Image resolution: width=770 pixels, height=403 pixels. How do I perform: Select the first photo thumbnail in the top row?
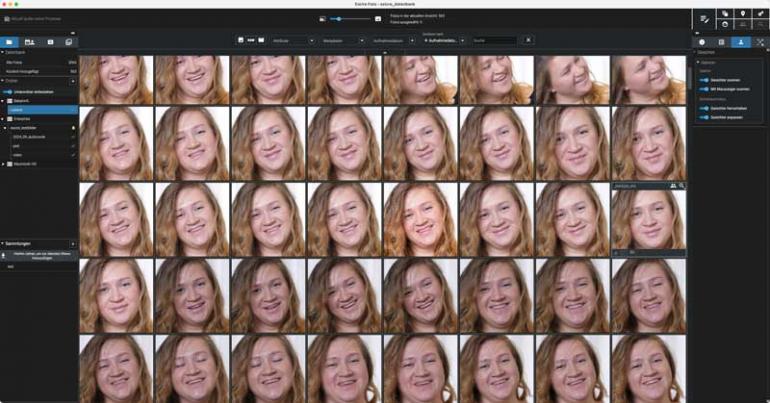(116, 80)
